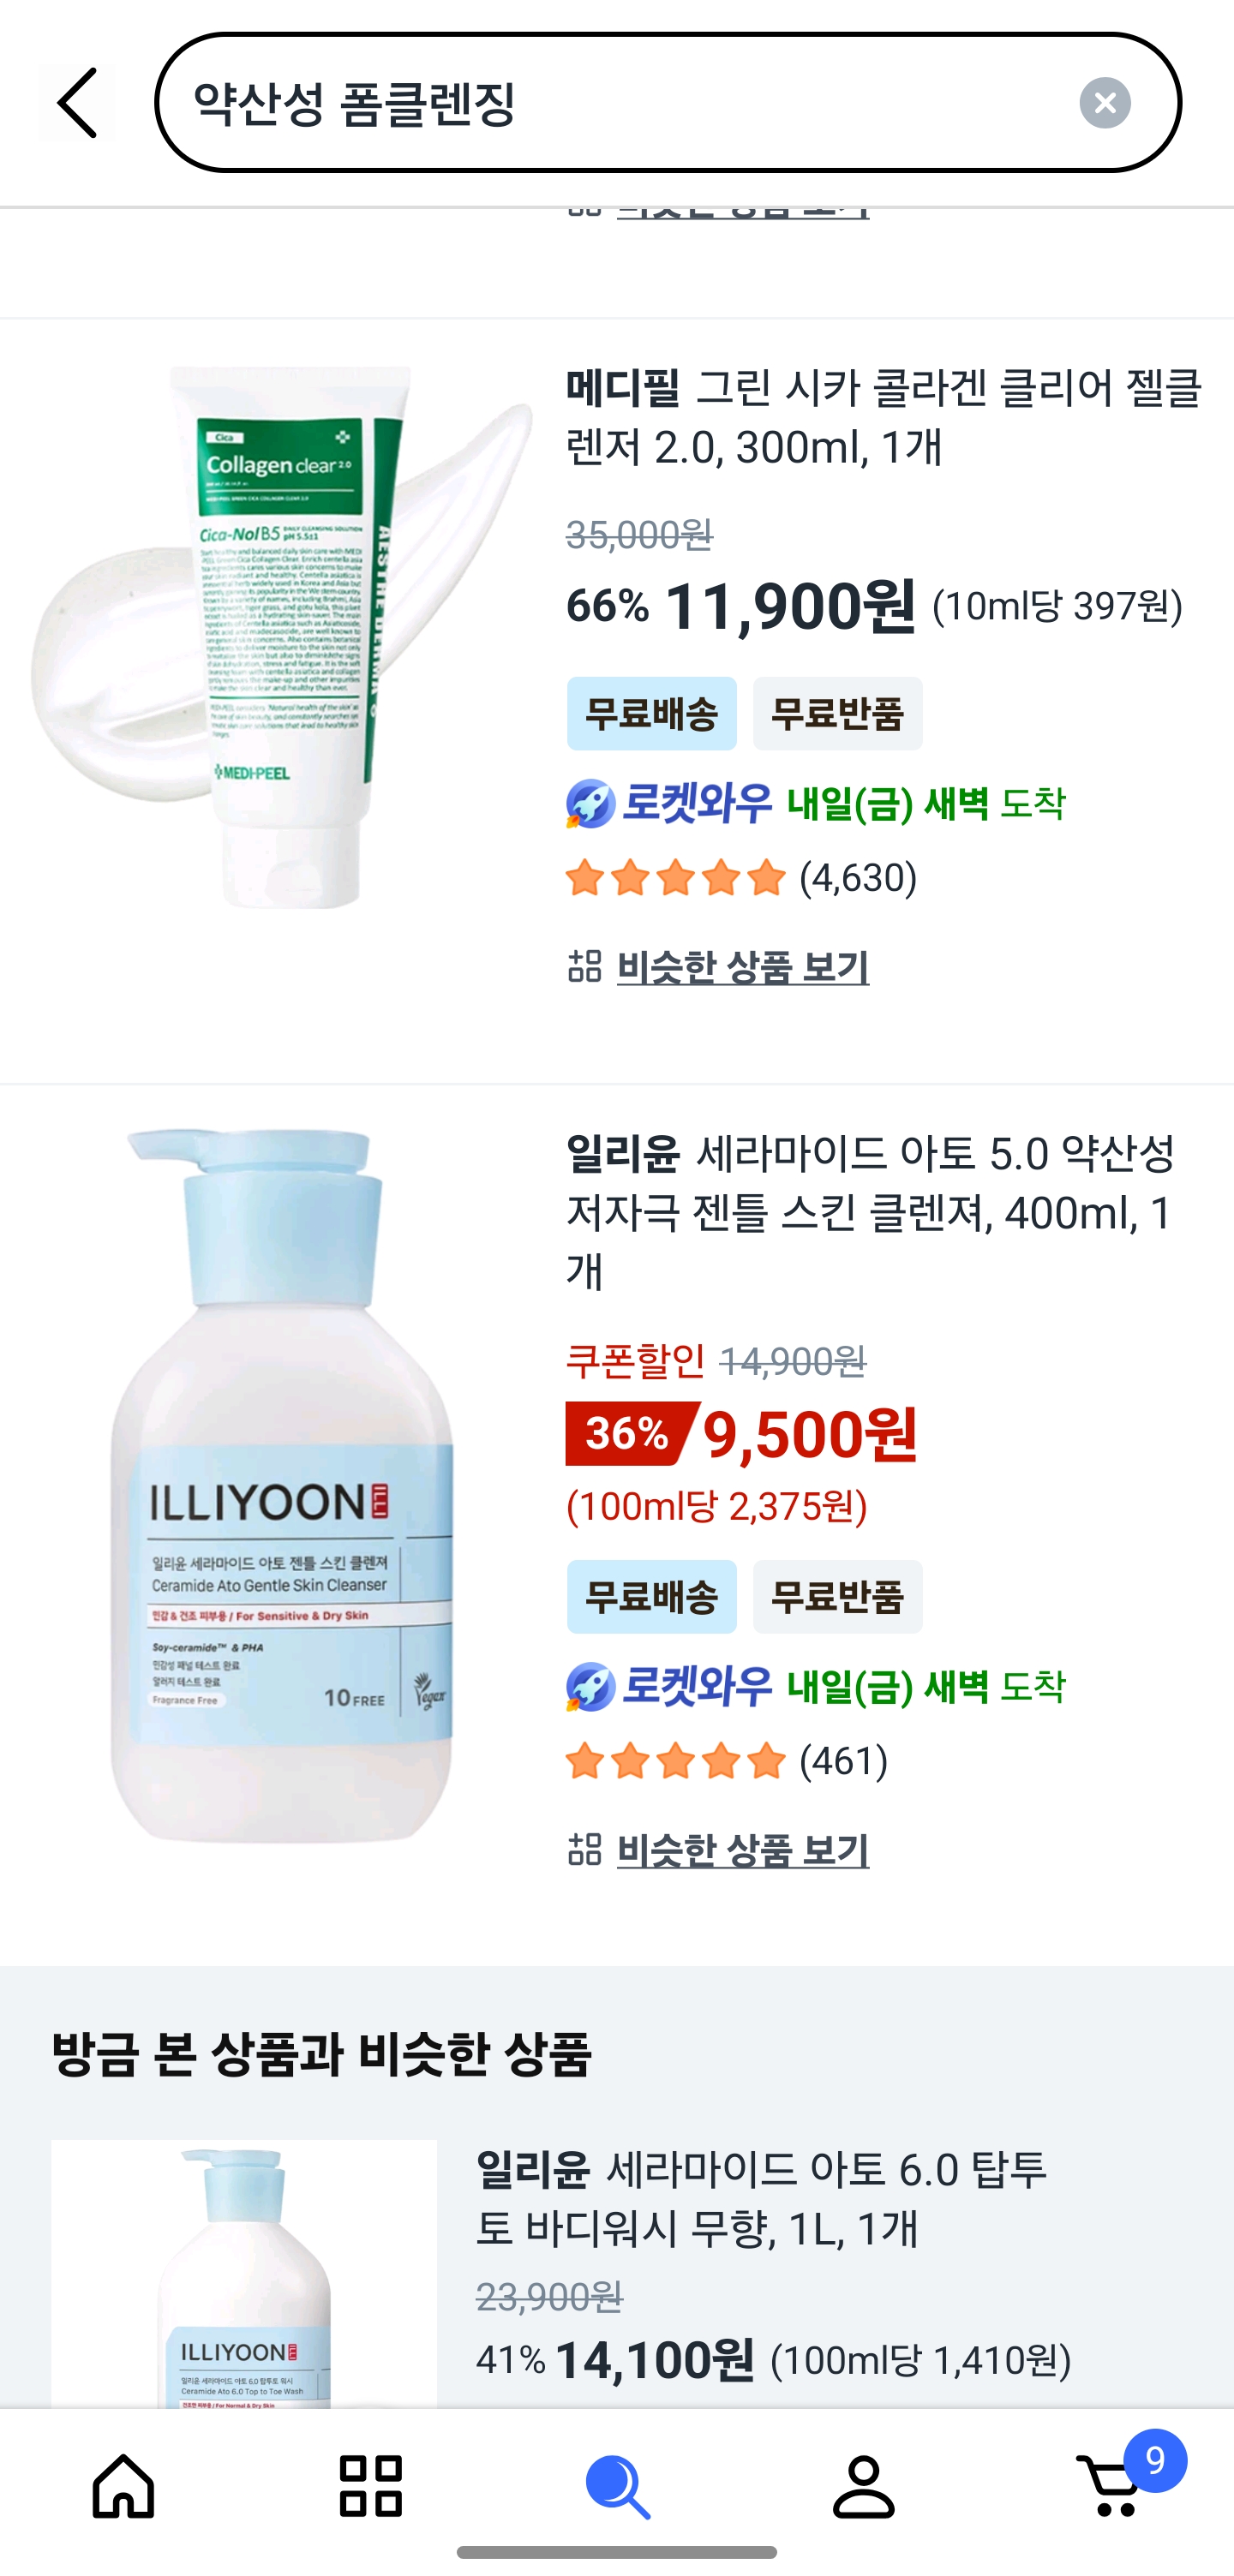Clear the search text with X icon
The image size is (1234, 2576).
tap(1104, 103)
